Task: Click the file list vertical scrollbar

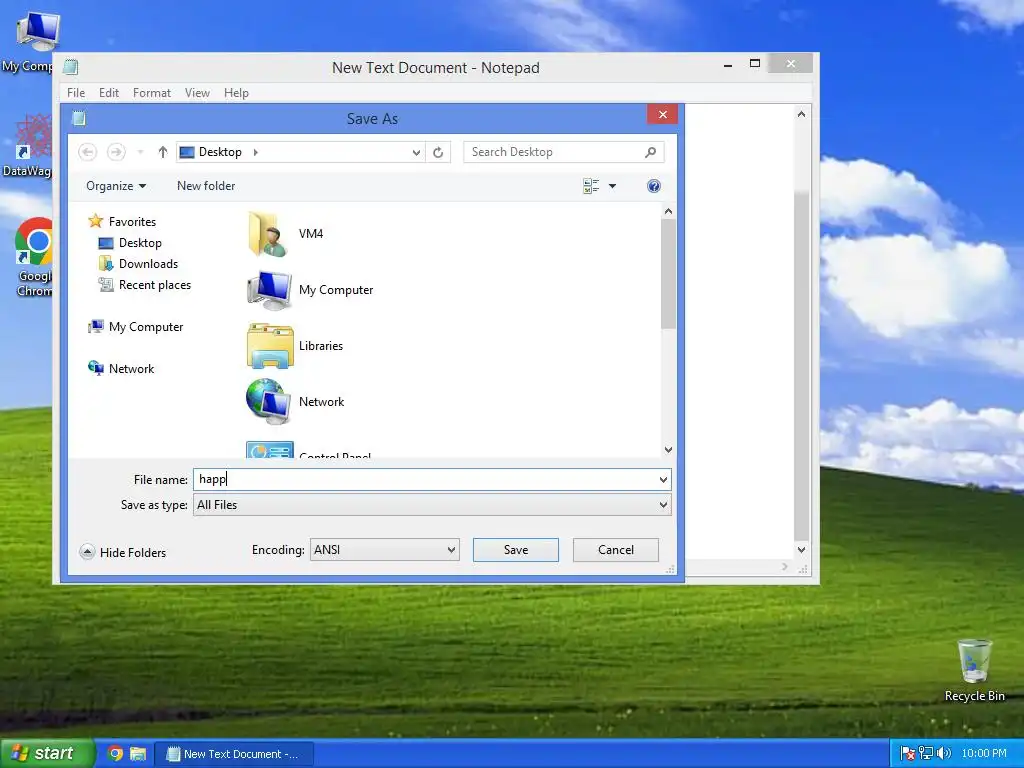Action: (x=668, y=274)
